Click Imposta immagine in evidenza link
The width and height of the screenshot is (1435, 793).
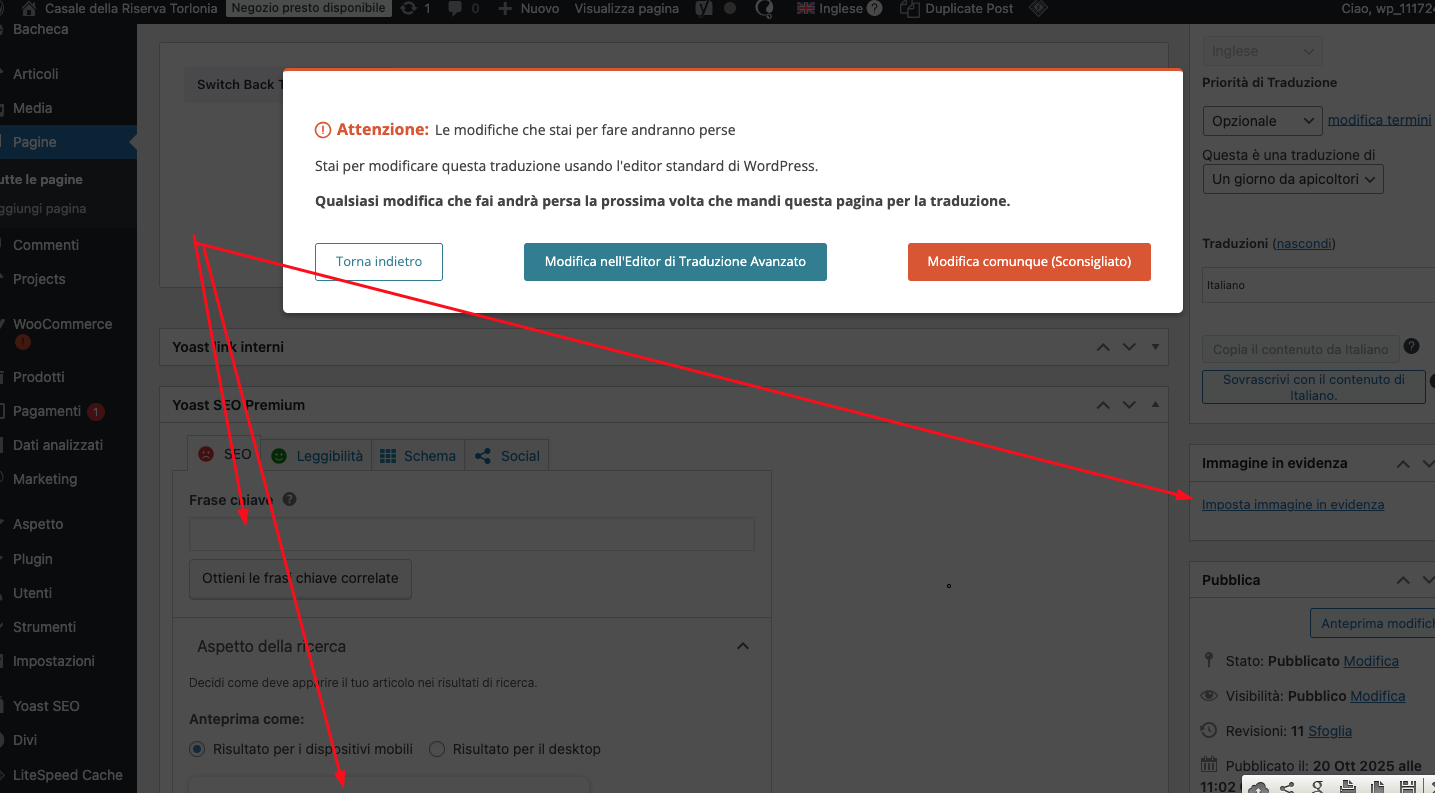1292,505
